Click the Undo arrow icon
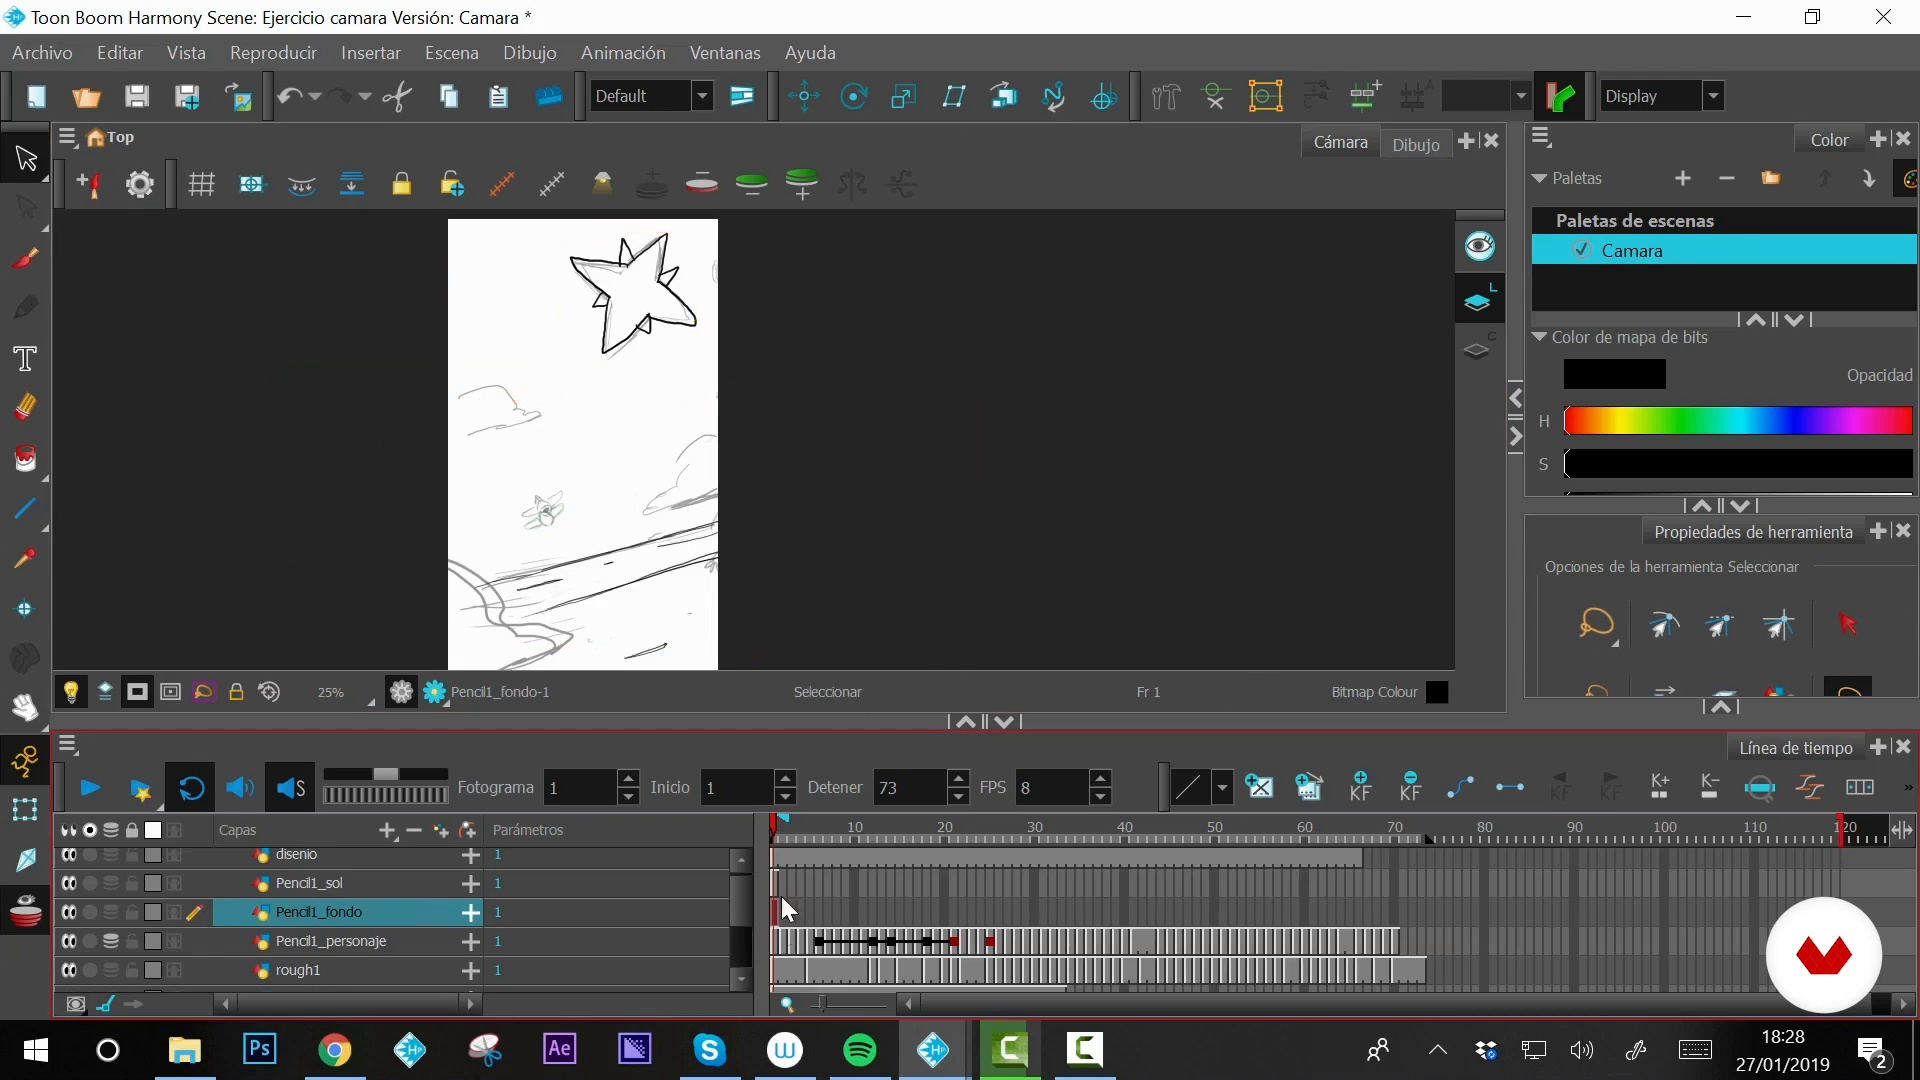This screenshot has width=1920, height=1080. tap(289, 96)
